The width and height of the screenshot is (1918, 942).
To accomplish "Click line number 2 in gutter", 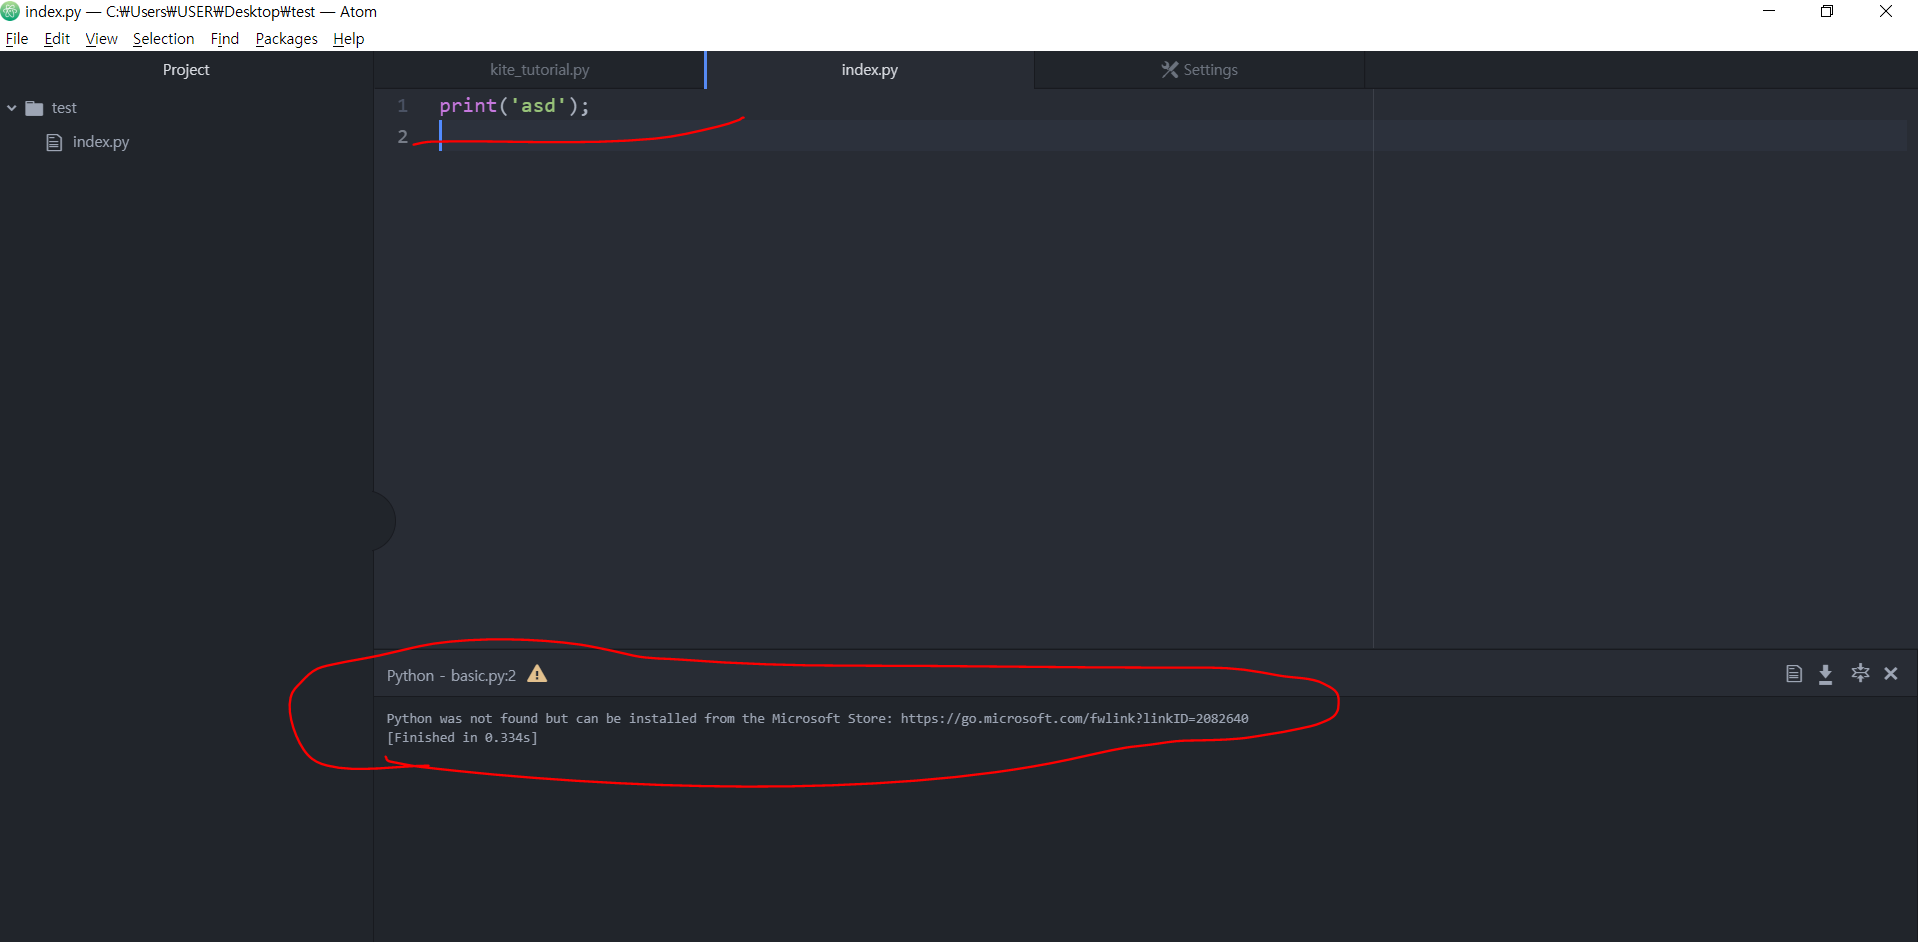I will coord(403,136).
